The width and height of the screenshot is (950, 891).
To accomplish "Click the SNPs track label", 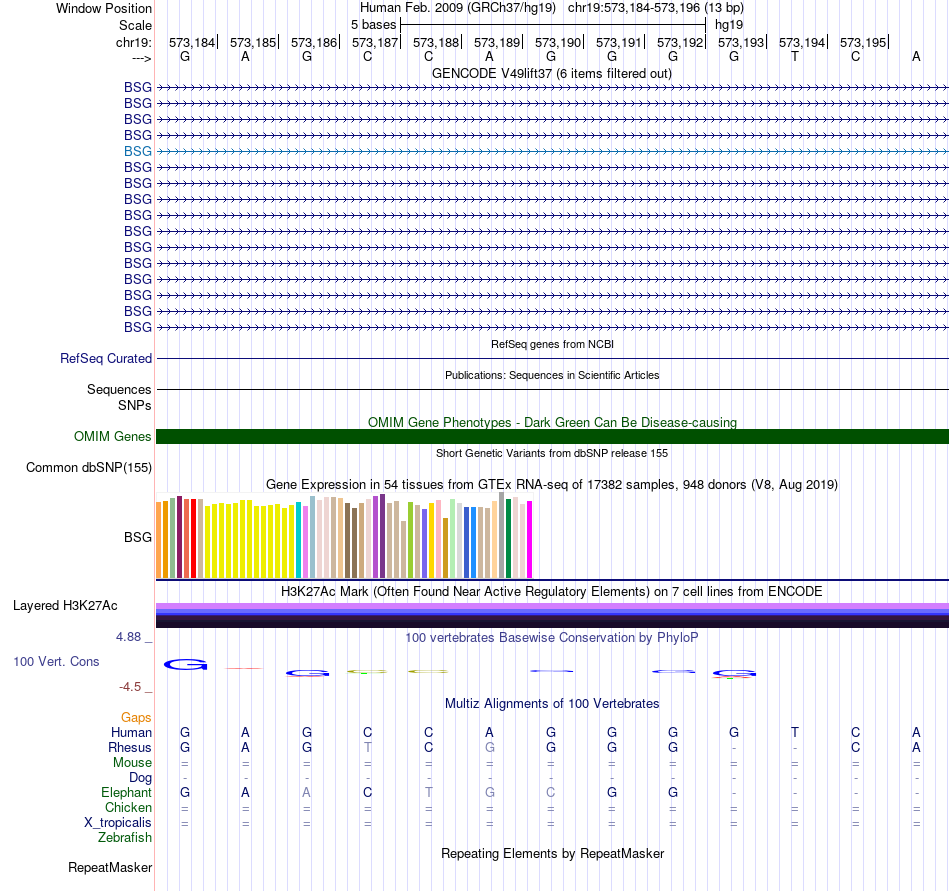I will click(x=135, y=405).
